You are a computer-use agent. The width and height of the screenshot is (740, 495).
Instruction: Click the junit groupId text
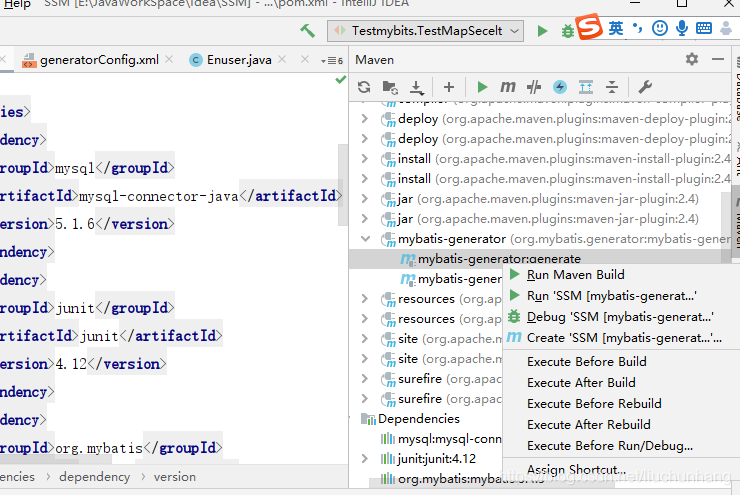tap(76, 308)
